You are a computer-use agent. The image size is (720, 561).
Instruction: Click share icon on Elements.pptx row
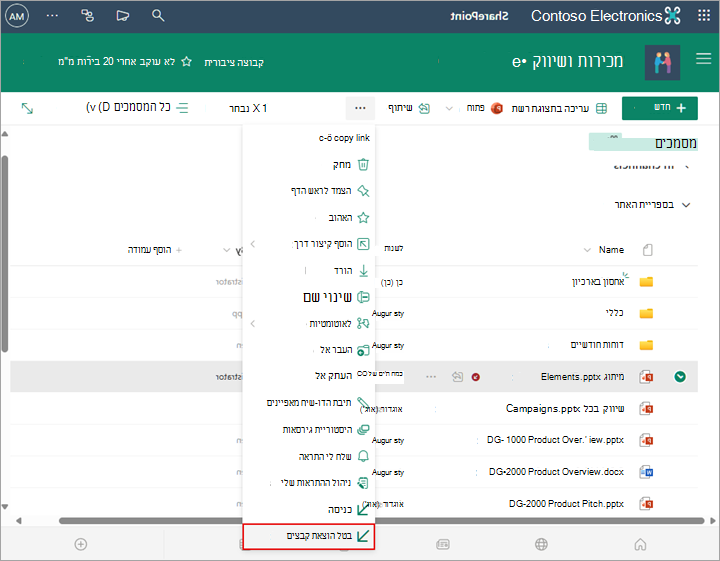point(457,377)
